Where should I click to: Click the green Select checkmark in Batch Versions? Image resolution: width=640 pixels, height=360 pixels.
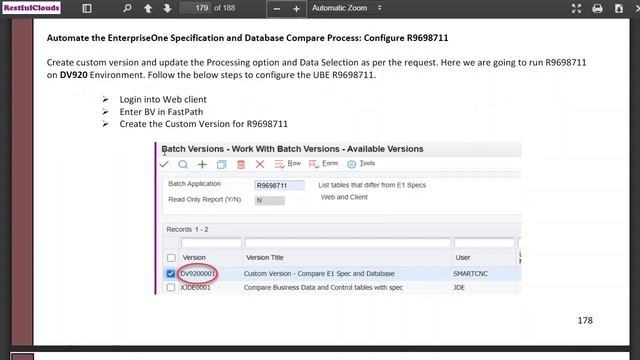[x=164, y=164]
